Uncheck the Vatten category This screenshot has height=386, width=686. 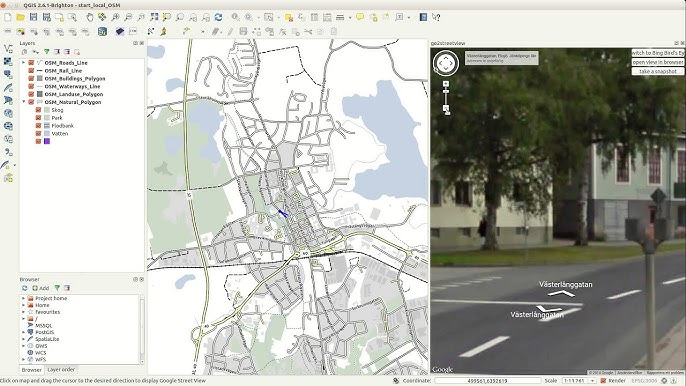click(x=38, y=133)
